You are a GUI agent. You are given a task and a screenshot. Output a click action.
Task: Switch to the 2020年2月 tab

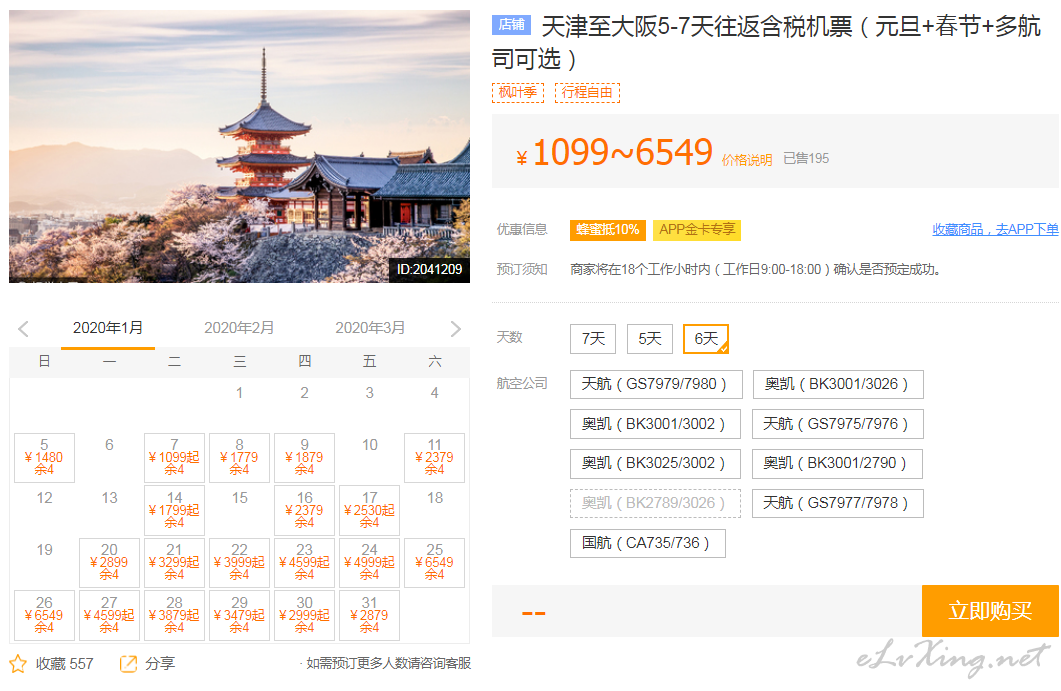[239, 328]
